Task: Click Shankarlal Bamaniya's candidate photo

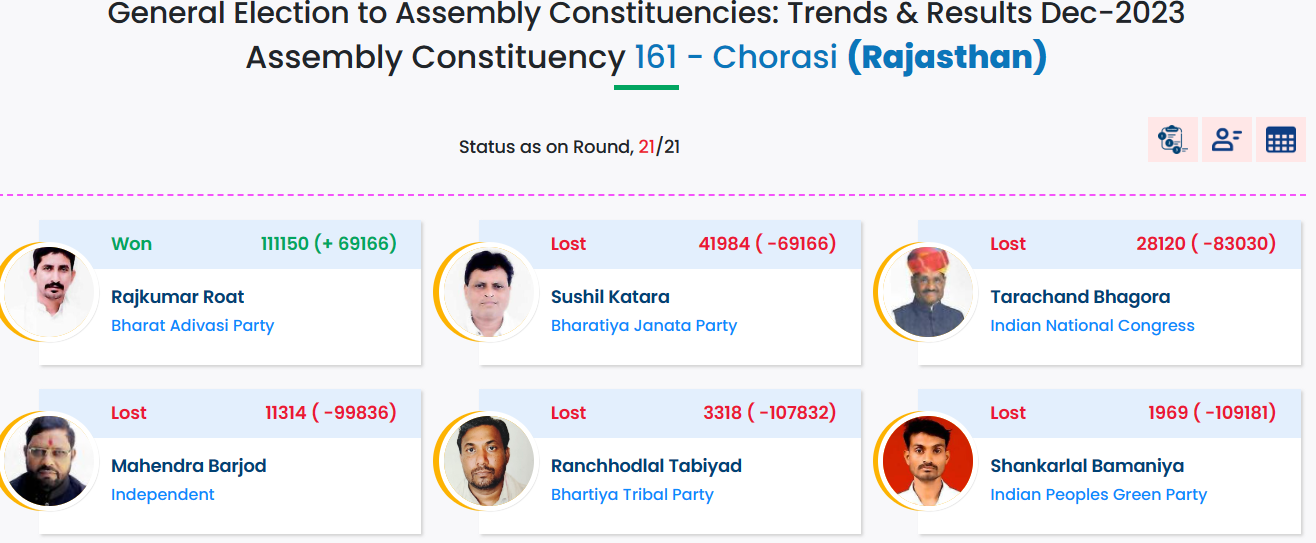Action: [927, 461]
